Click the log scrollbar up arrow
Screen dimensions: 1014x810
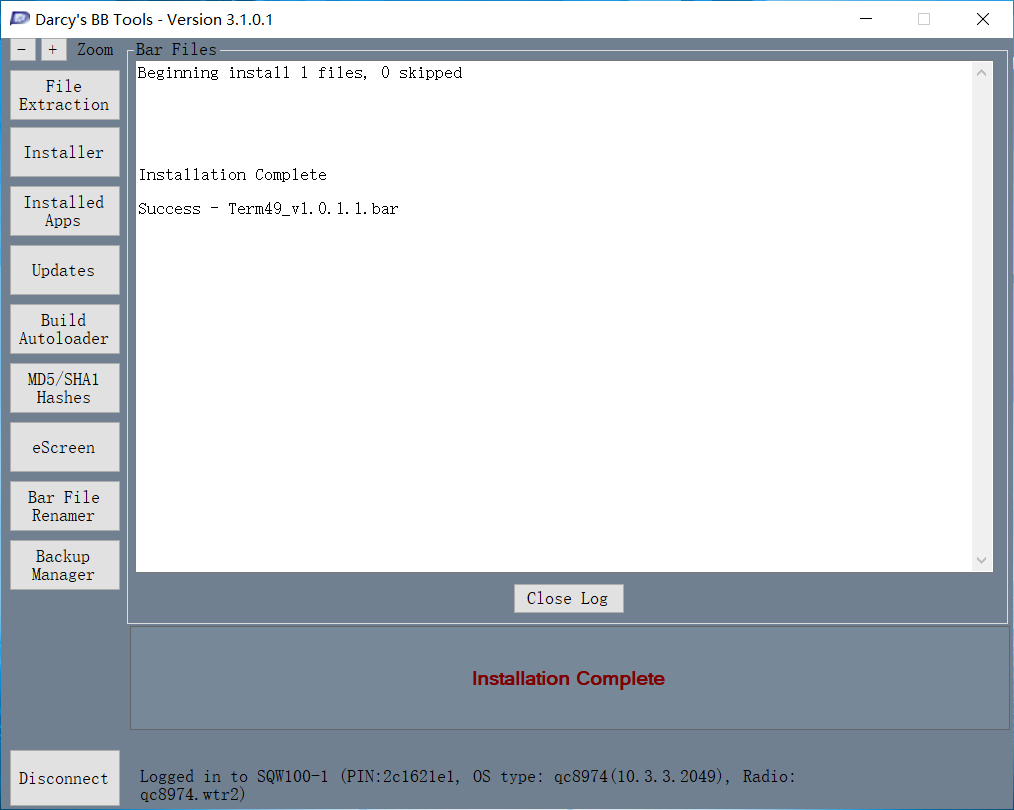click(x=981, y=73)
